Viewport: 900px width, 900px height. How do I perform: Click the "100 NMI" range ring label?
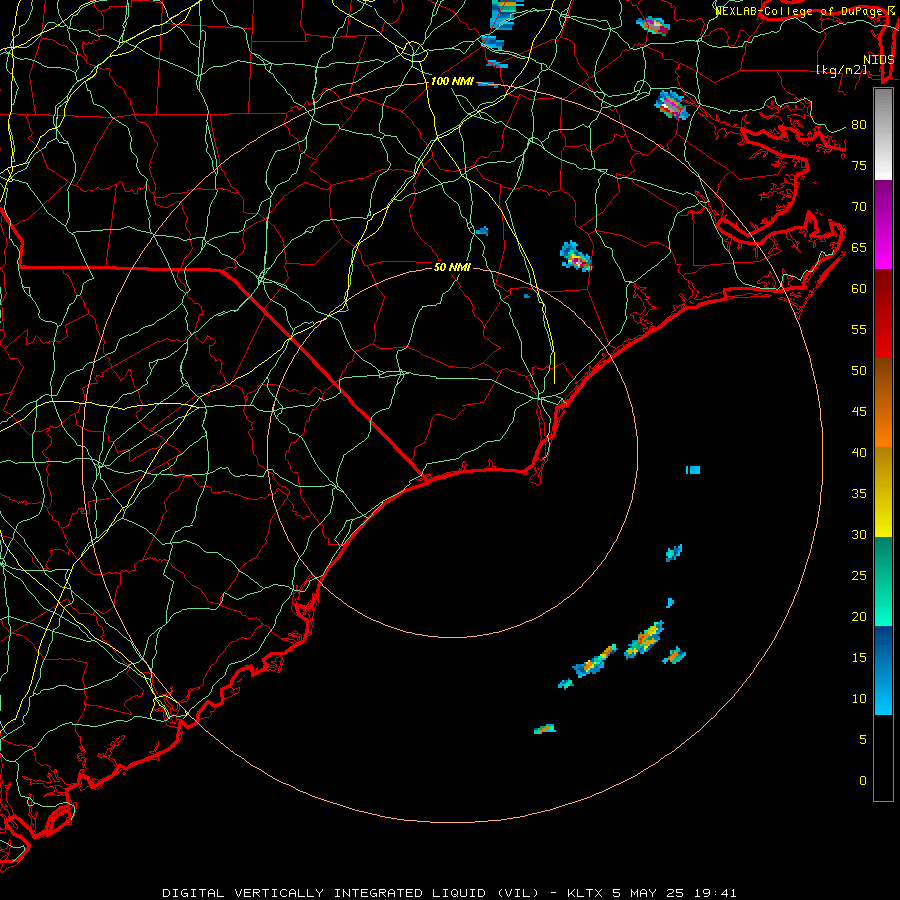[452, 81]
